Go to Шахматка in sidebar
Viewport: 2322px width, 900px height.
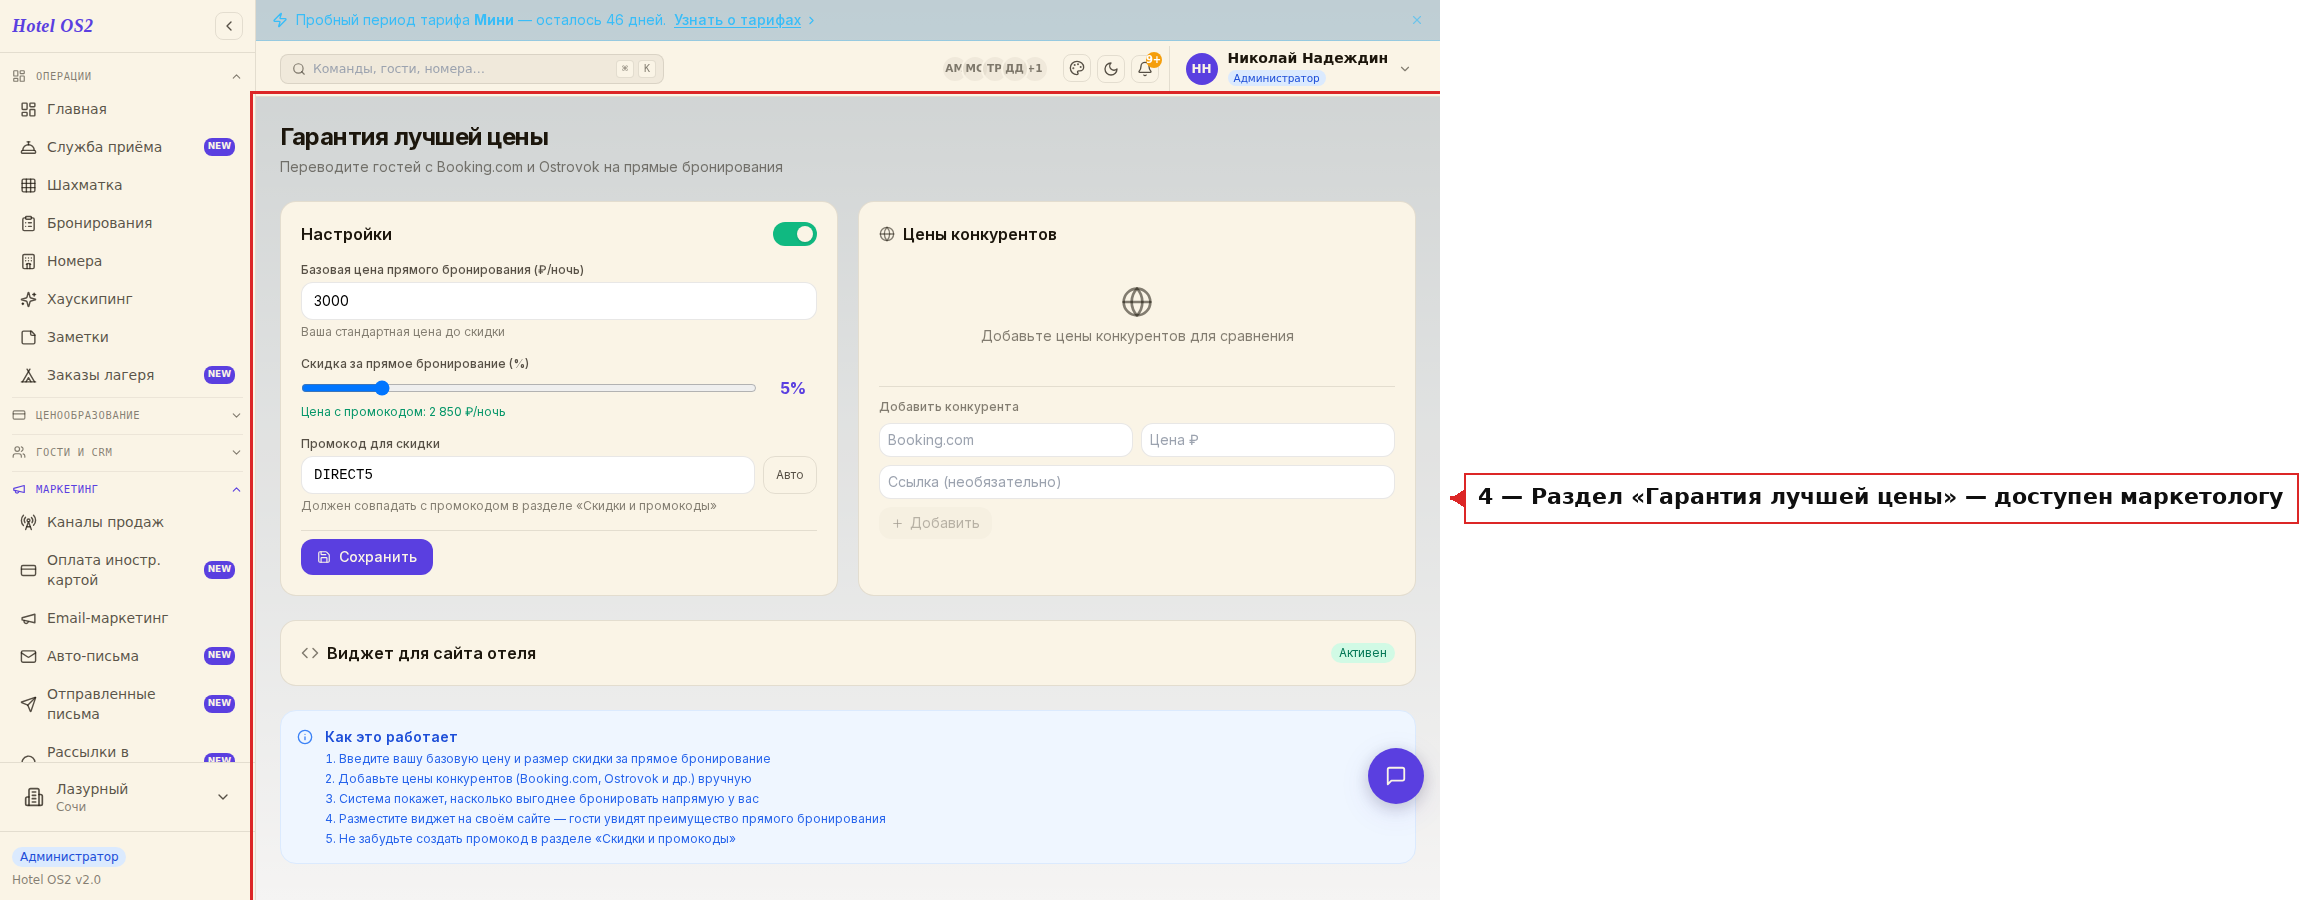click(x=127, y=185)
